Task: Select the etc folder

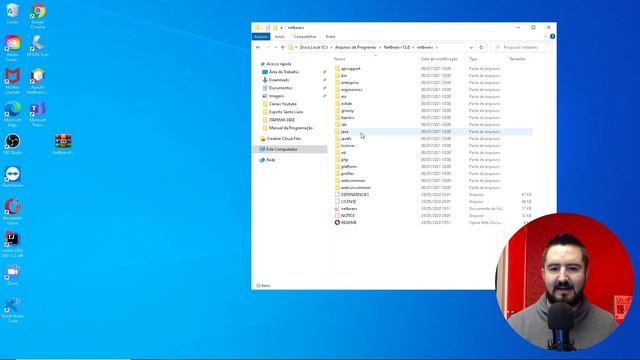Action: (x=343, y=97)
